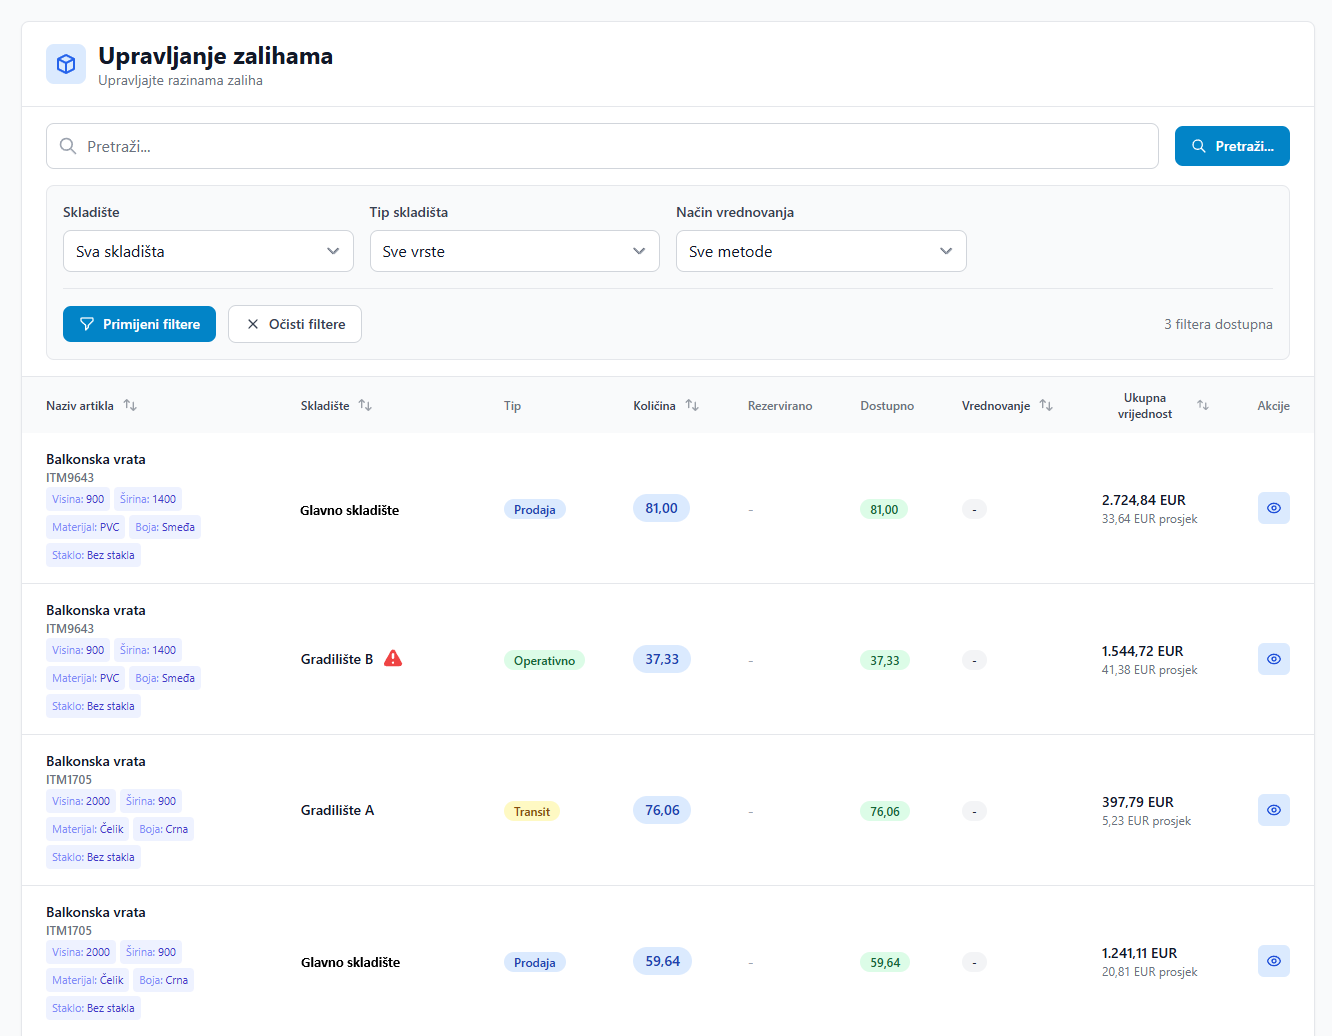Sort by Skladište column arrows

[x=365, y=405]
